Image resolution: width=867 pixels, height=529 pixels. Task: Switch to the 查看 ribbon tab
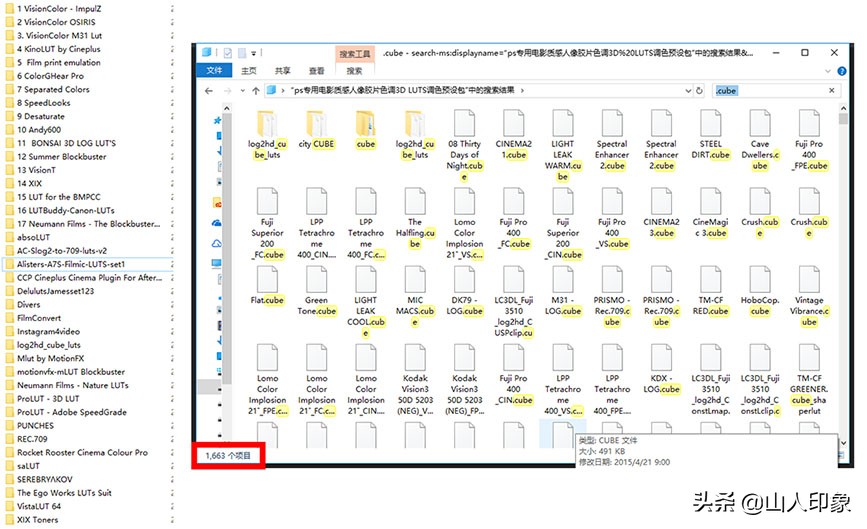coord(316,71)
